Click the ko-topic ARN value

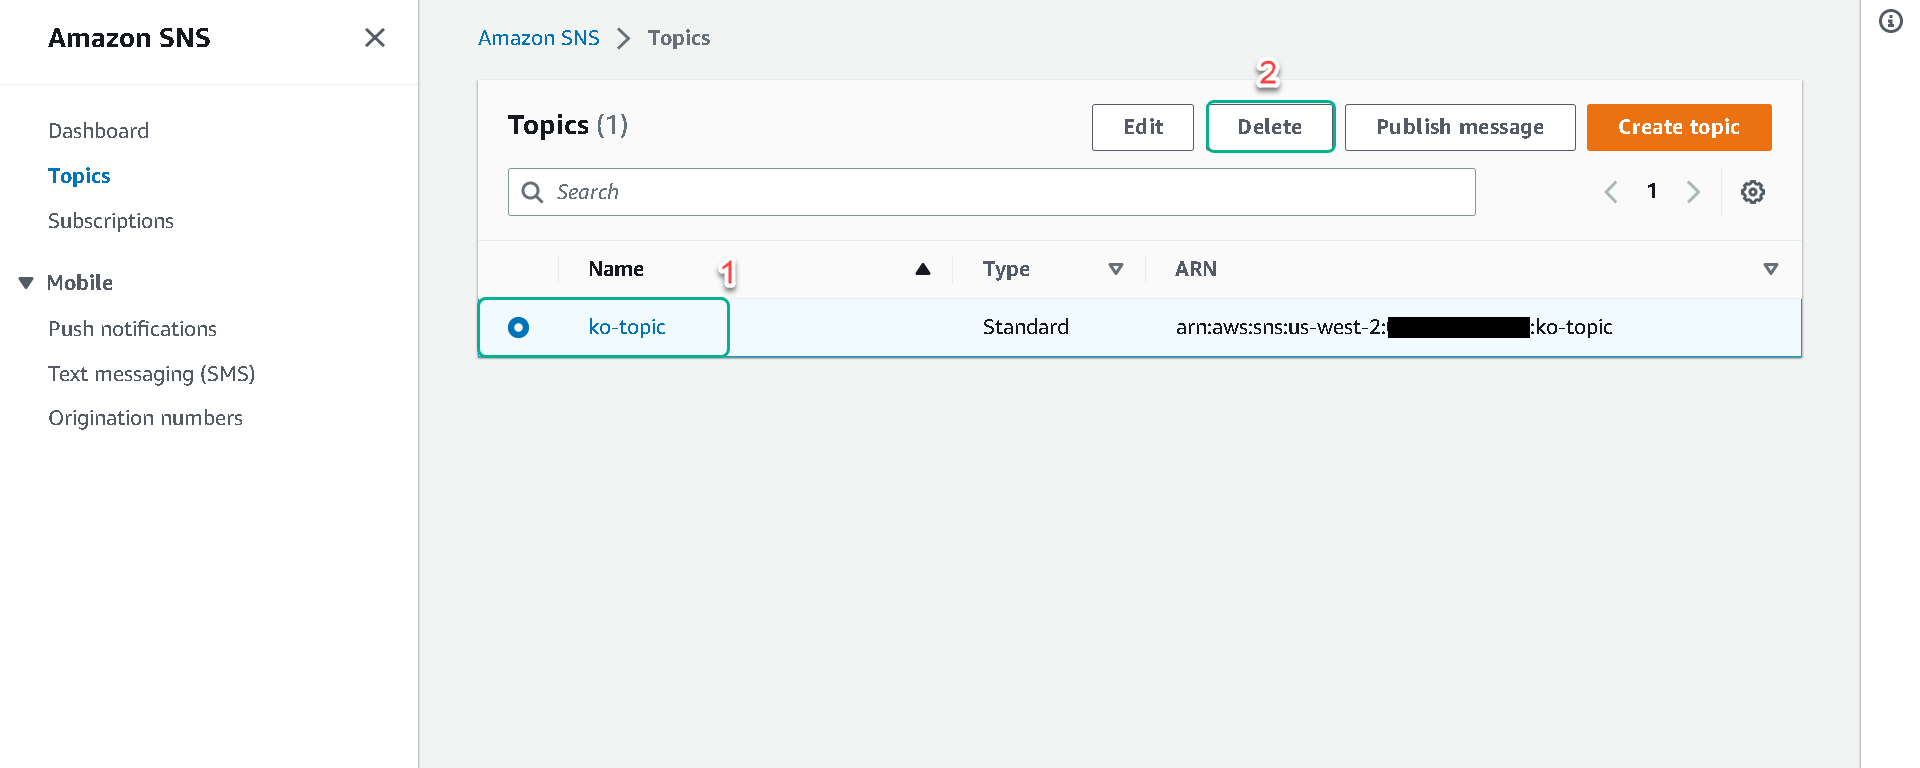[1394, 327]
